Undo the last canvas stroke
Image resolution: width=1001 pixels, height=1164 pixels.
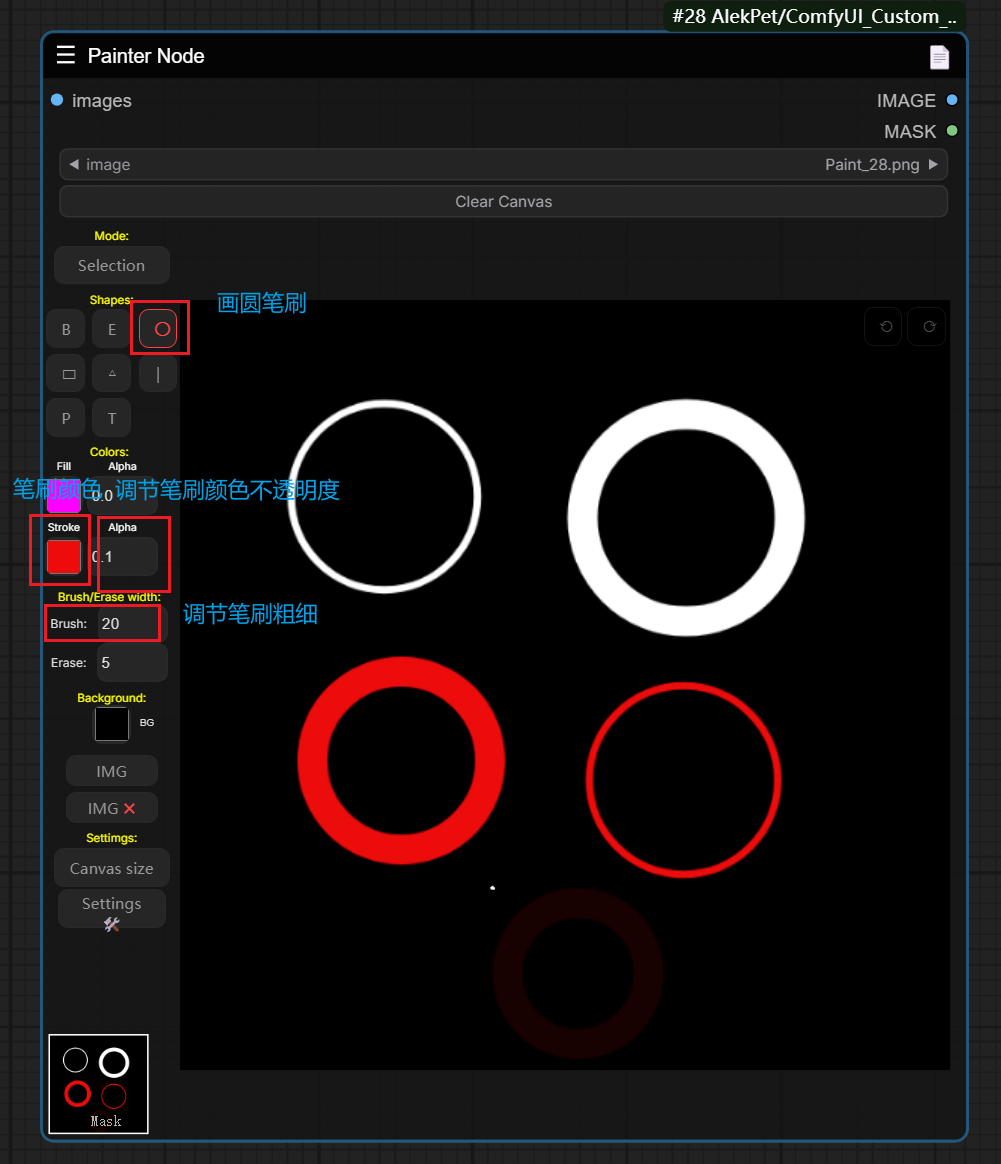tap(884, 327)
